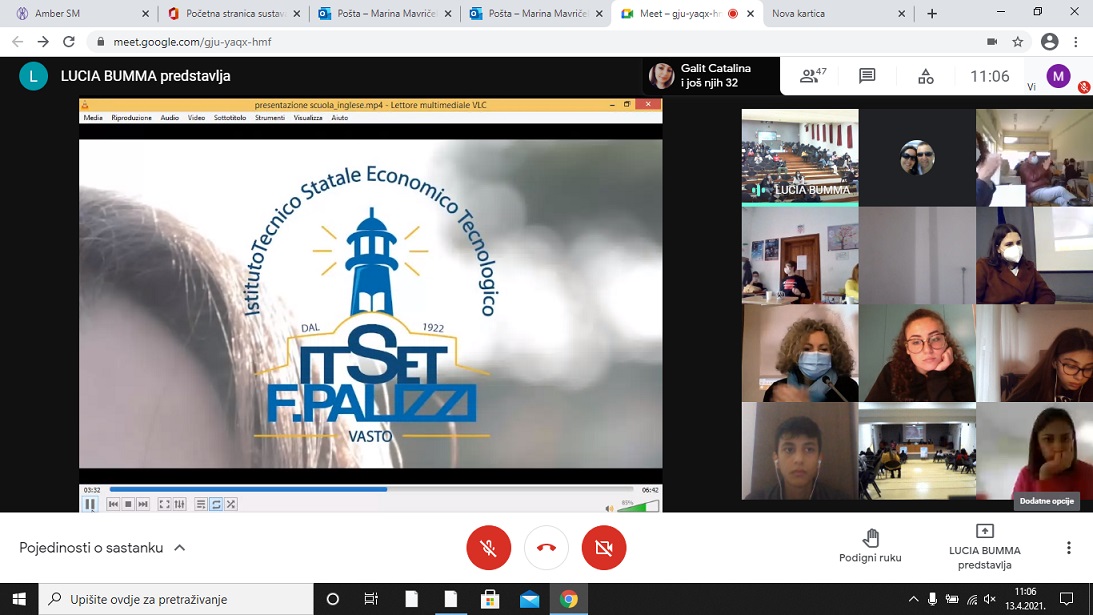Viewport: 1093px width, 615px height.
Task: Open the Activities shapes icon
Action: 926,76
